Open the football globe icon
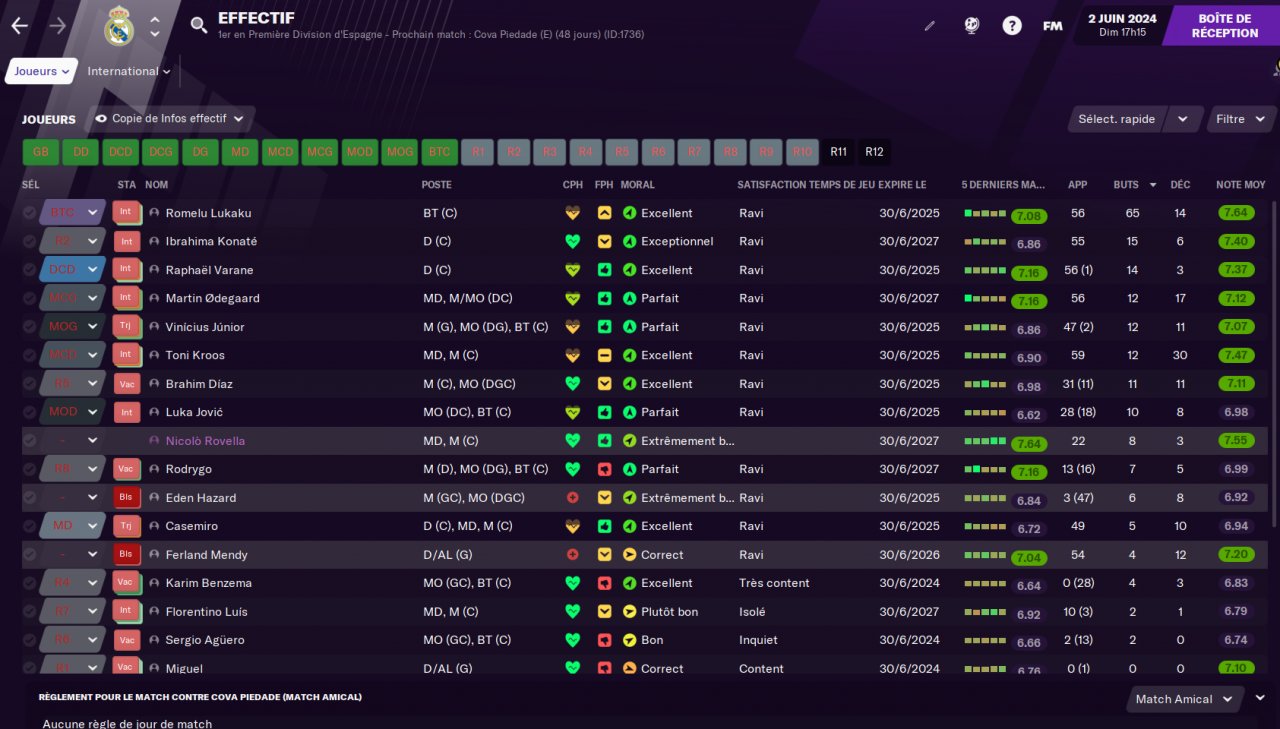This screenshot has height=729, width=1280. coord(972,26)
